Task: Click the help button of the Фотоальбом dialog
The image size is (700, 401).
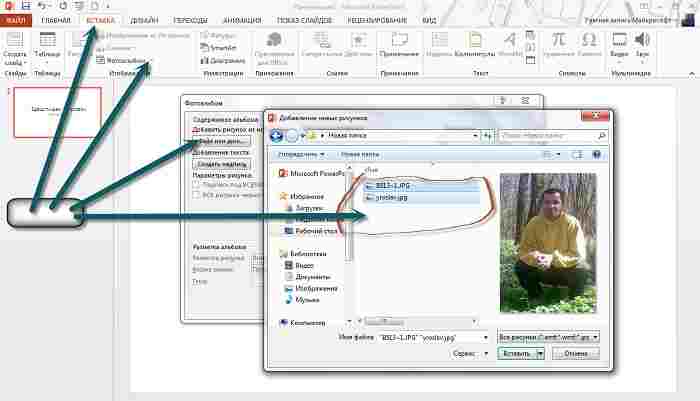Action: click(503, 100)
